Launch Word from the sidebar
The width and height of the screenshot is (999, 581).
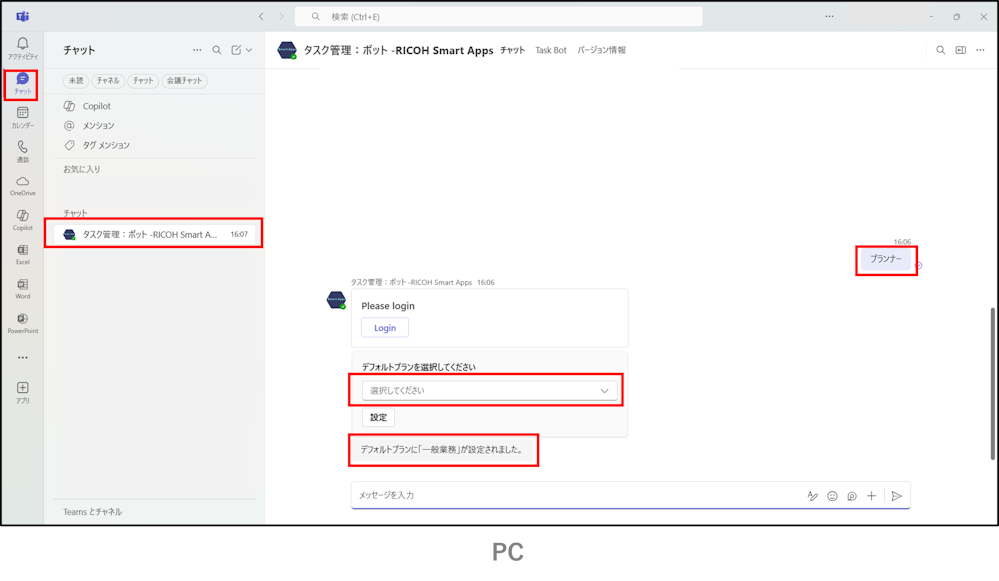point(22,289)
